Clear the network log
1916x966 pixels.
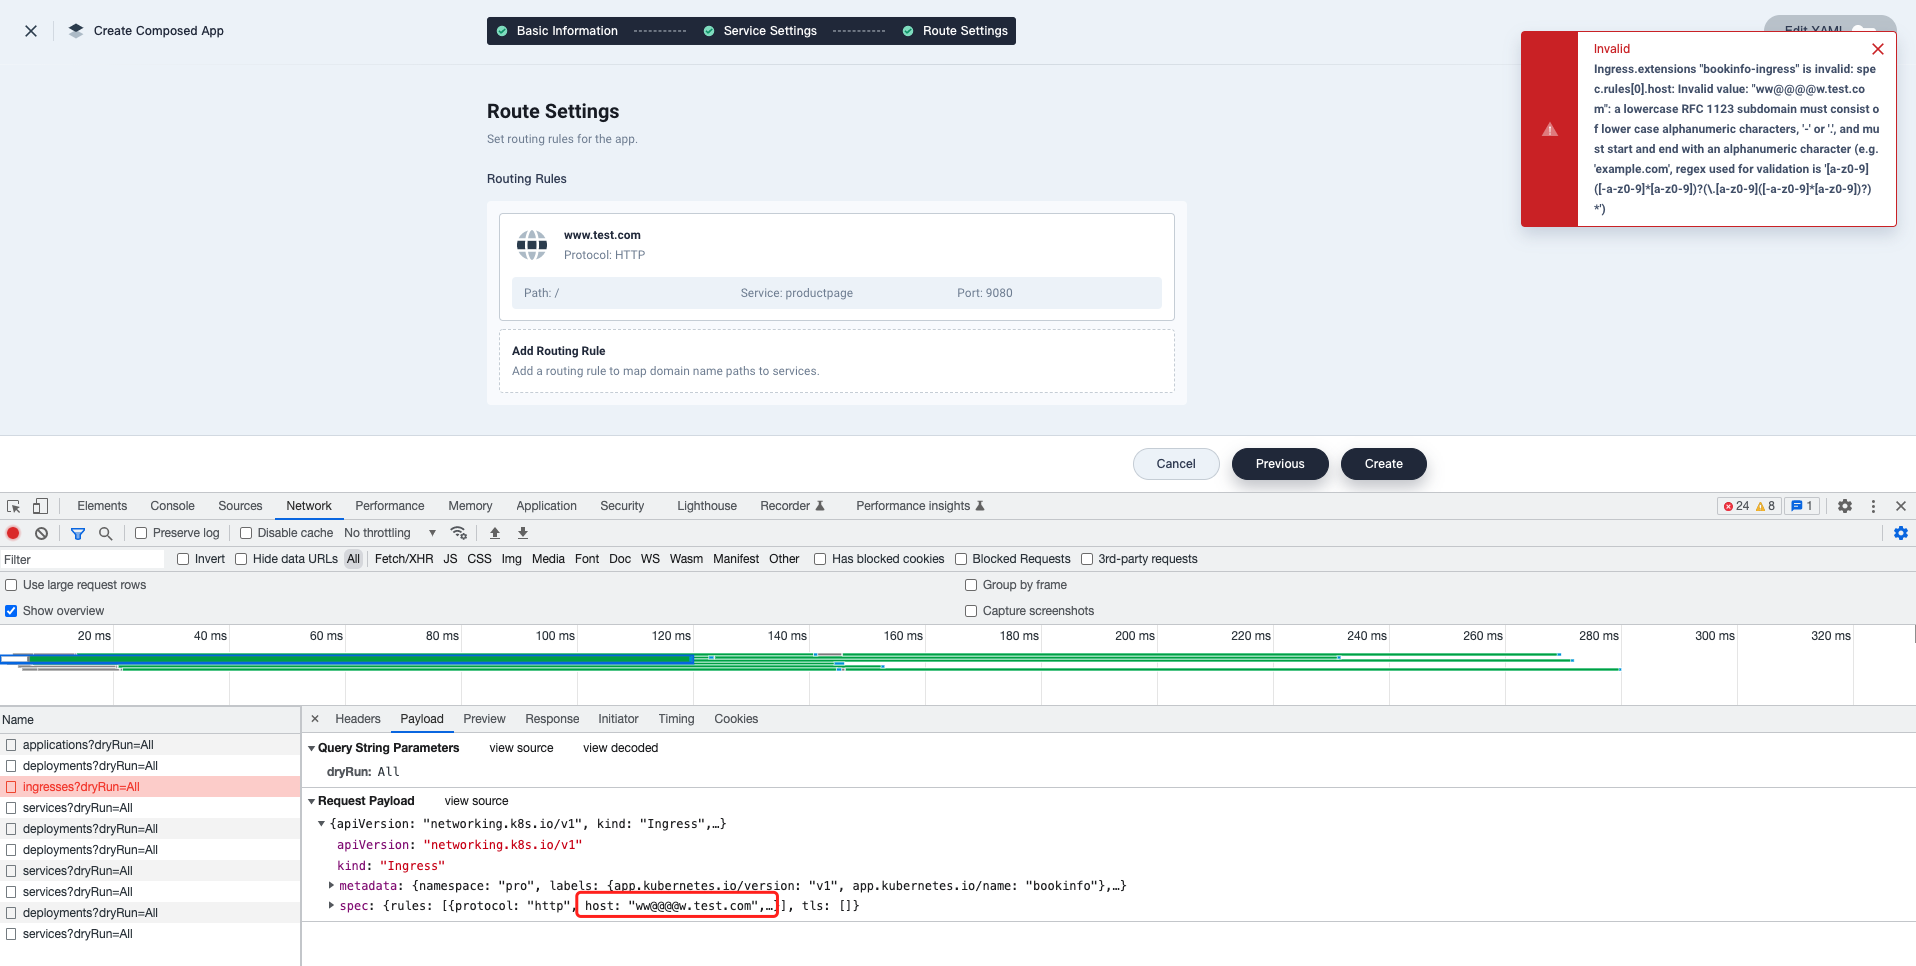[x=41, y=533]
